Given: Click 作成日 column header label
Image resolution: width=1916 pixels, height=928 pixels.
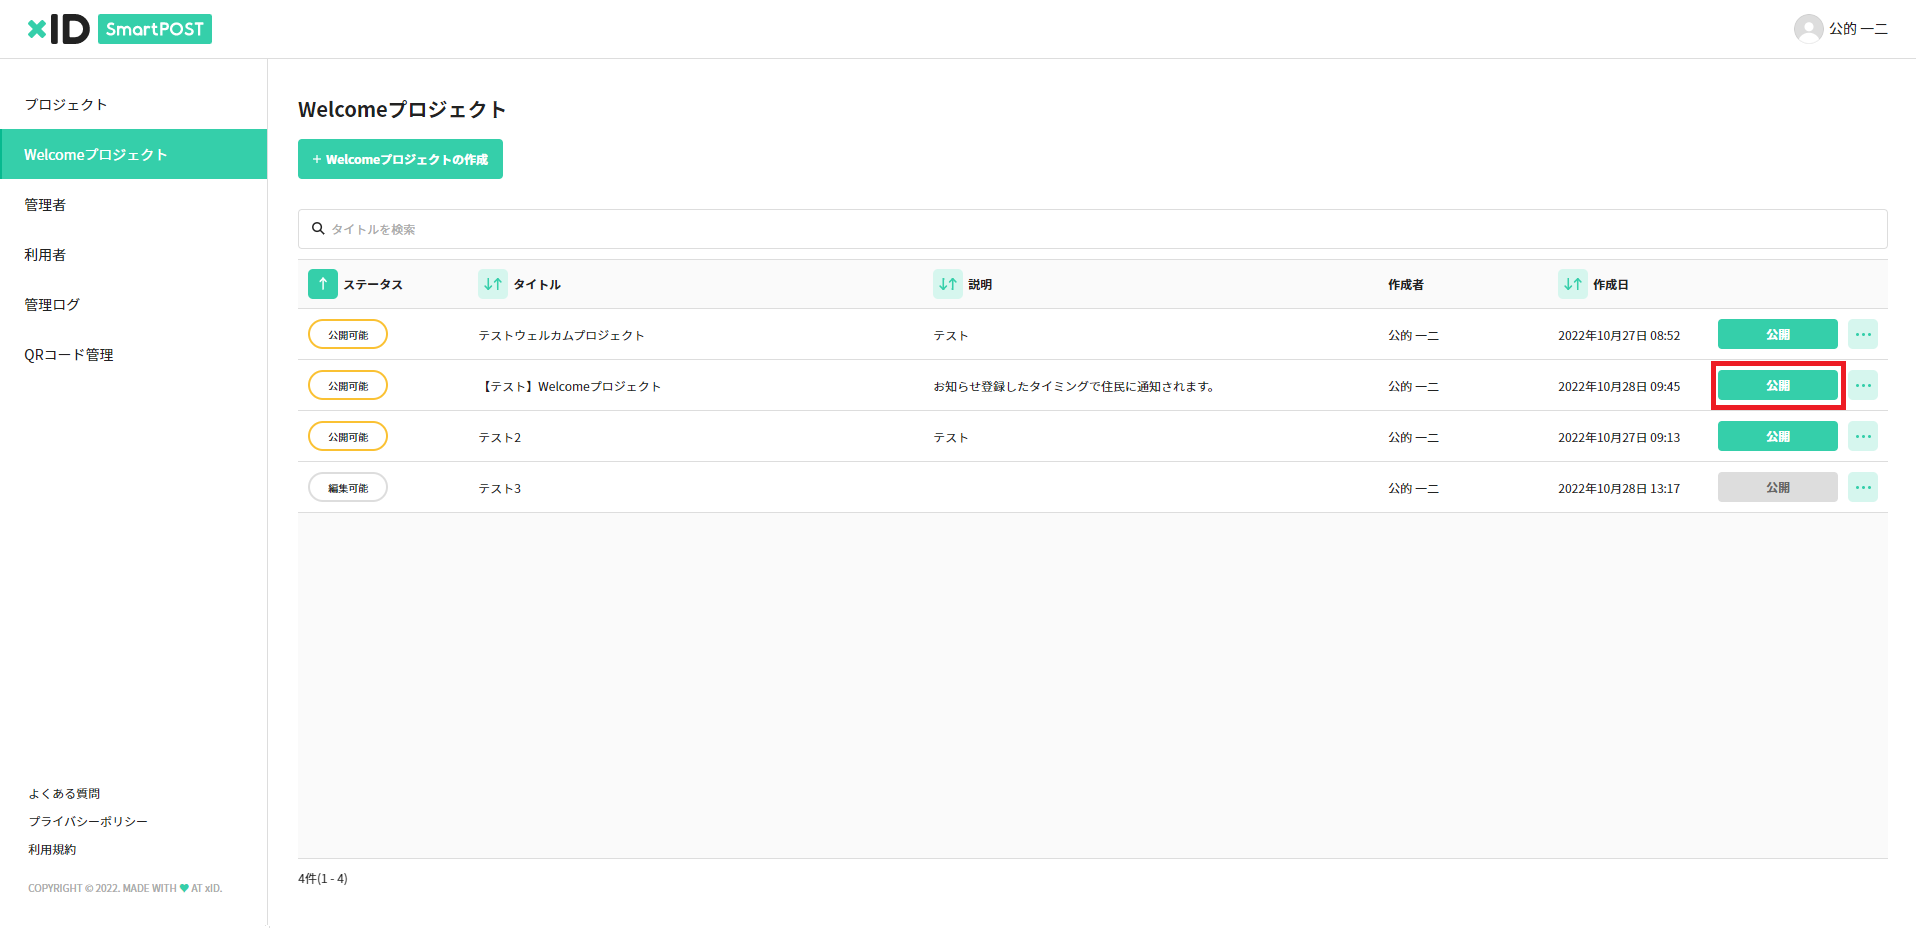Looking at the screenshot, I should tap(1610, 285).
